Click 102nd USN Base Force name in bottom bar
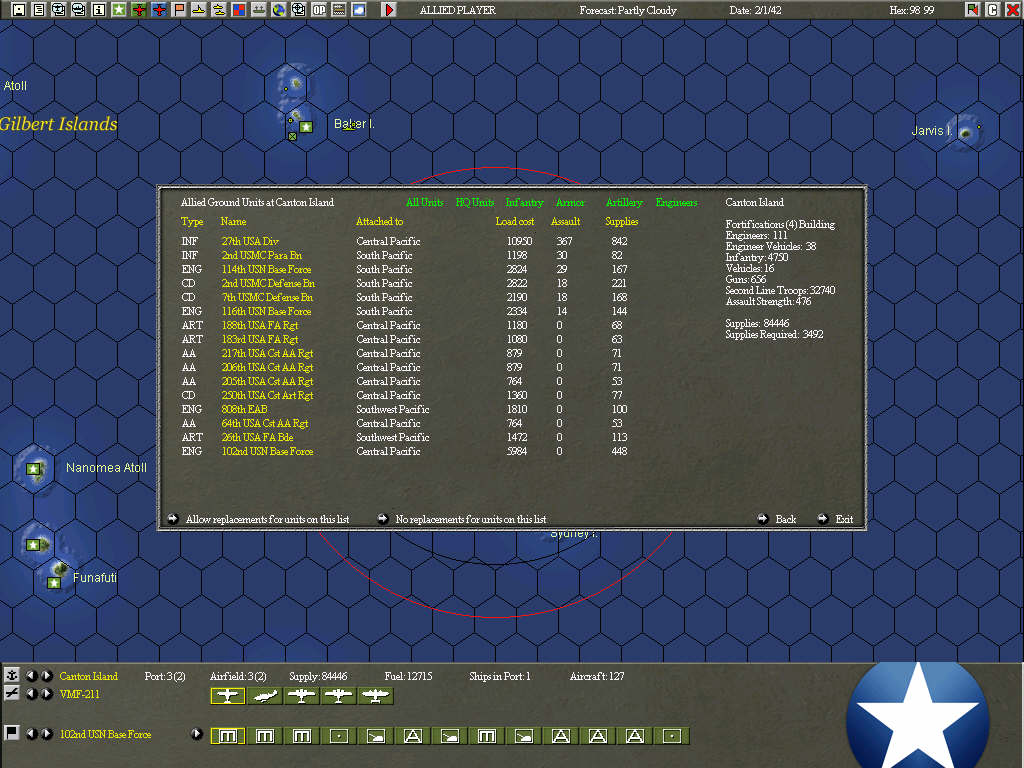Image resolution: width=1024 pixels, height=768 pixels. (x=105, y=734)
